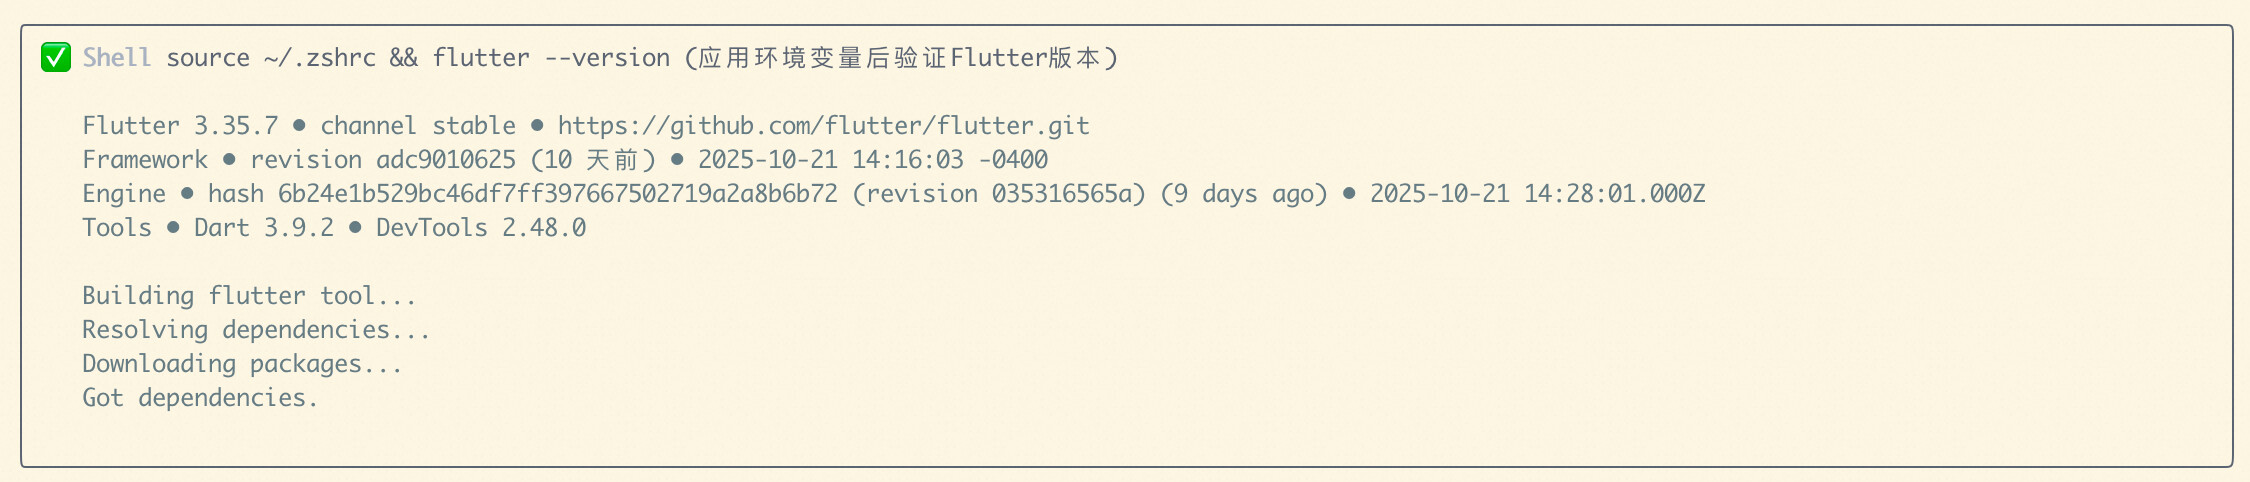Click the Chinese command description in parentheses
This screenshot has height=482, width=2250.
pyautogui.click(x=901, y=58)
